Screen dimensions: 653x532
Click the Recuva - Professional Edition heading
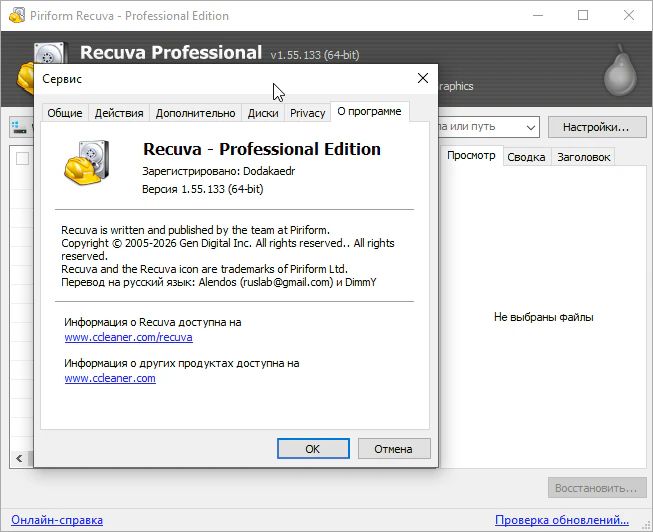(262, 149)
